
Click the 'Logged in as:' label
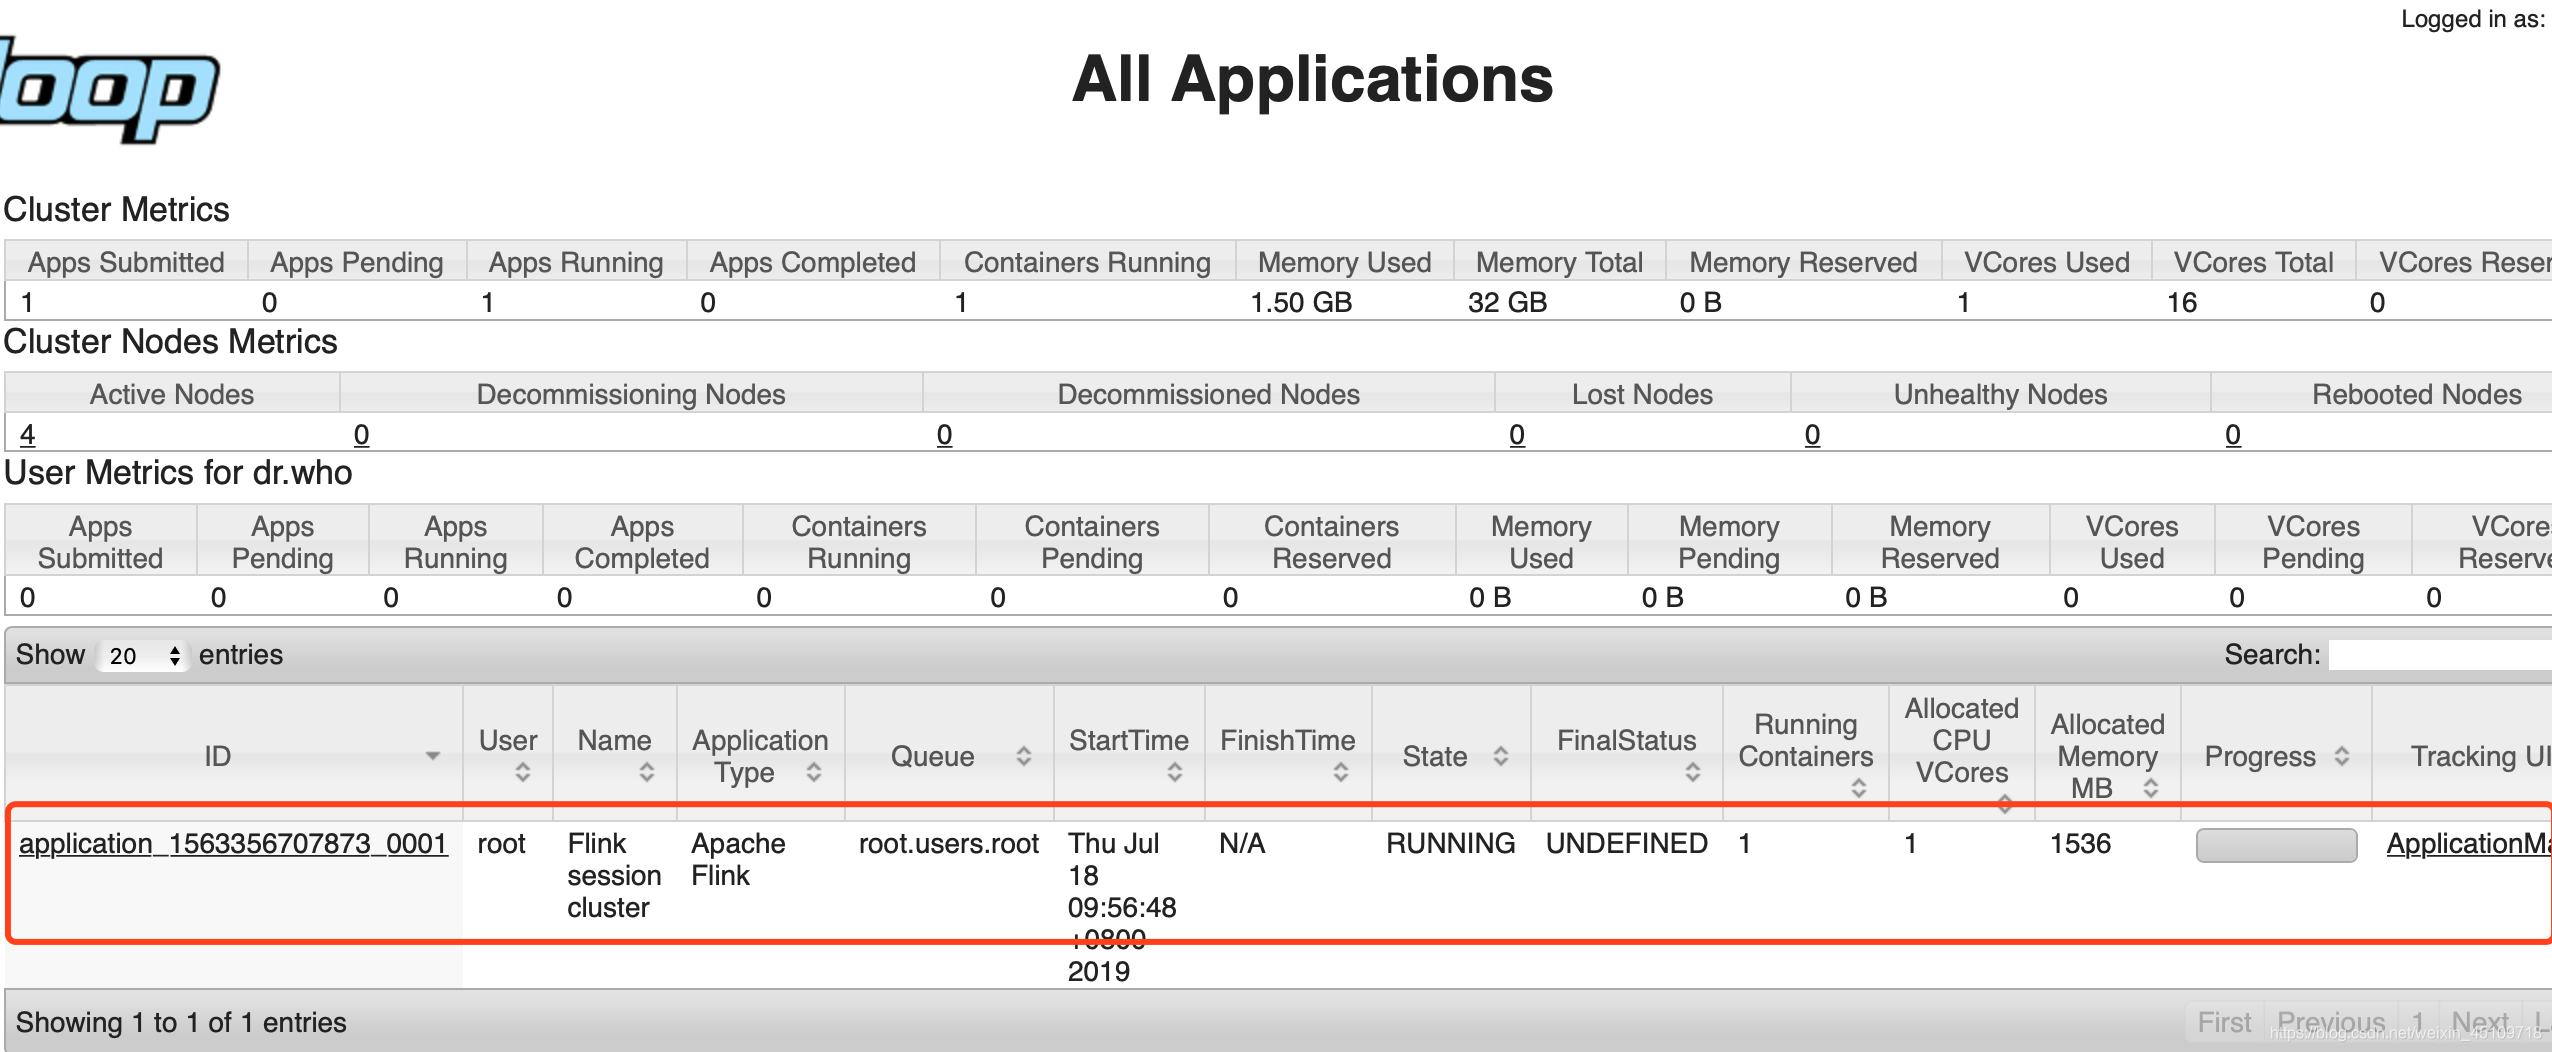pyautogui.click(x=2473, y=19)
